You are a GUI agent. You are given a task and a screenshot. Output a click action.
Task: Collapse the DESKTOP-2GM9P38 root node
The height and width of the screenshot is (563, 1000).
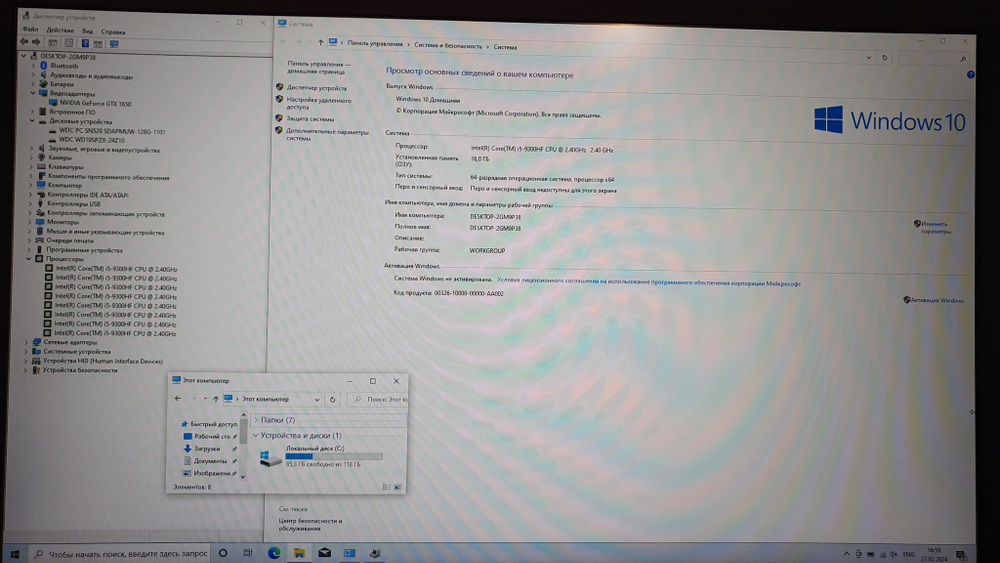coord(24,56)
